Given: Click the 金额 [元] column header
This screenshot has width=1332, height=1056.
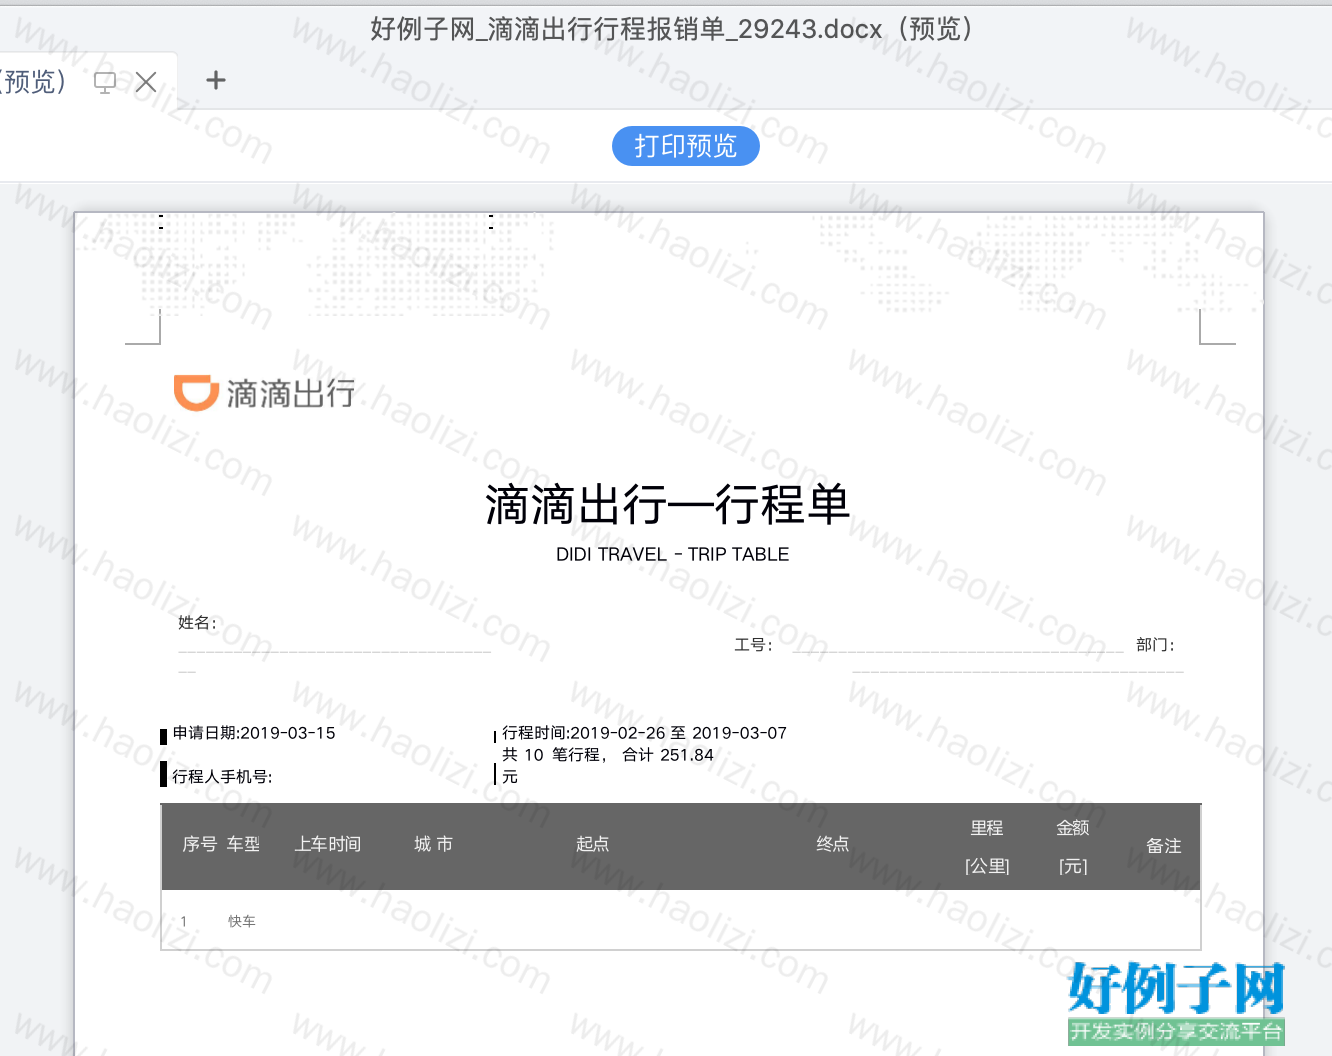Looking at the screenshot, I should click(x=1073, y=846).
